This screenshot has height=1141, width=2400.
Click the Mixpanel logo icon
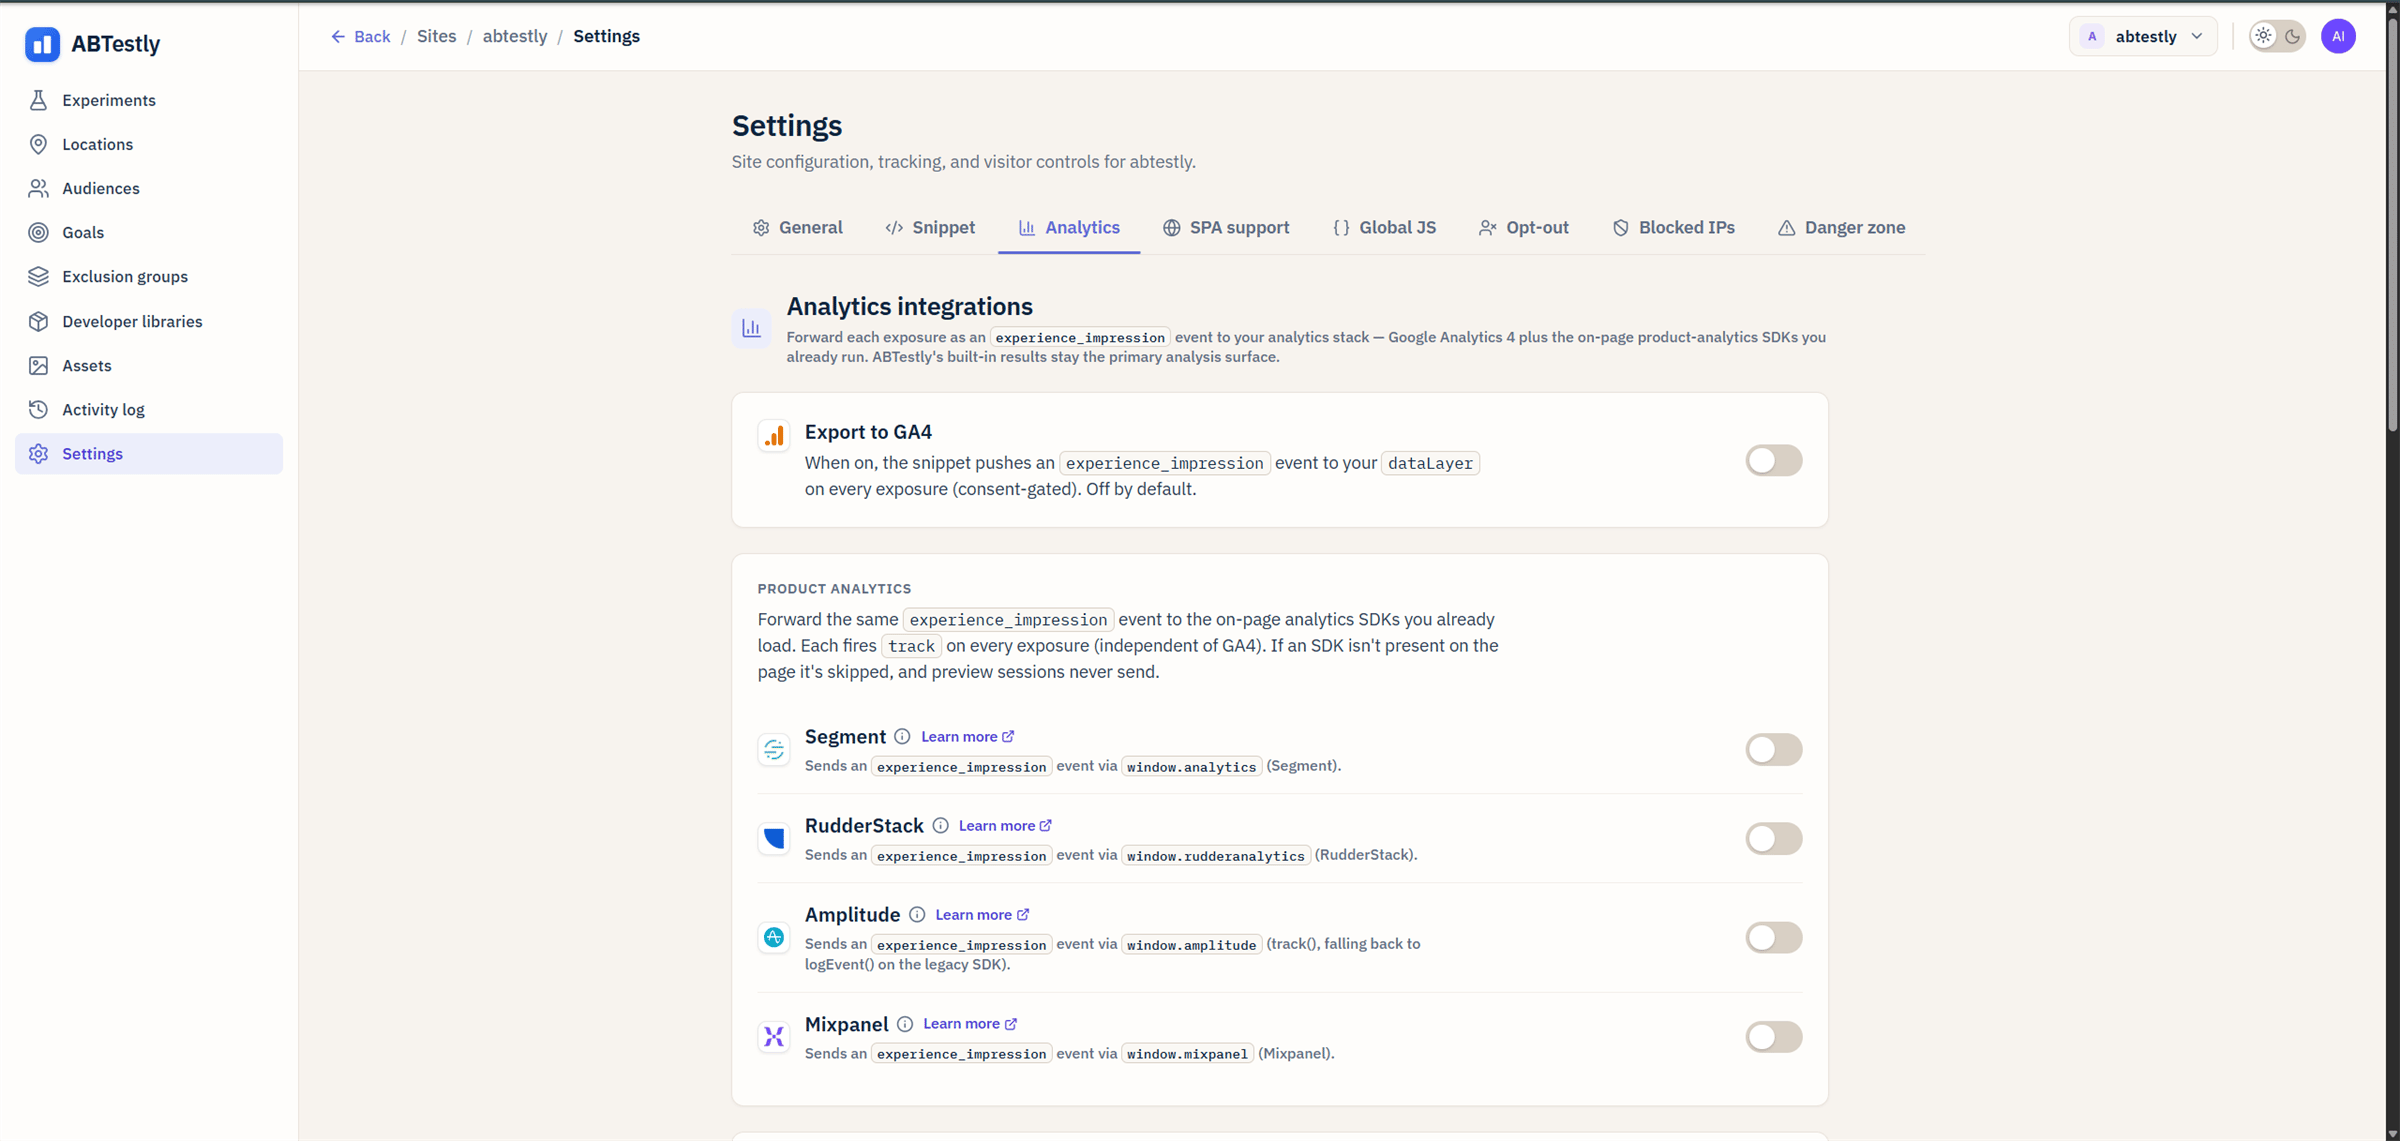774,1036
